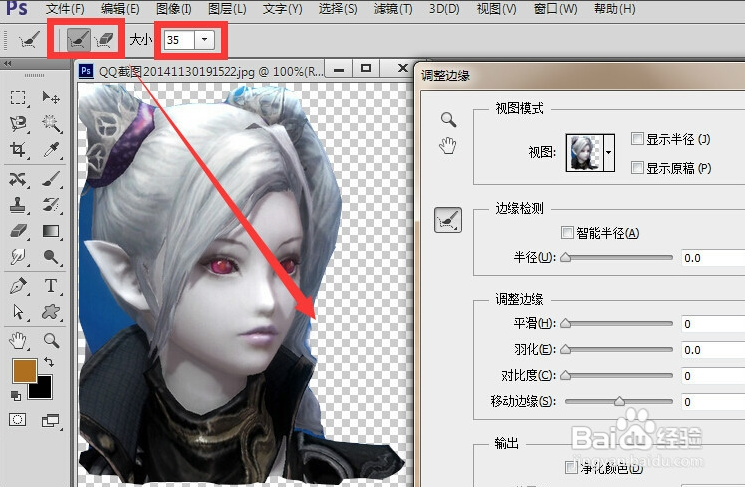
Task: Open the brush size dropdown
Action: 204,40
